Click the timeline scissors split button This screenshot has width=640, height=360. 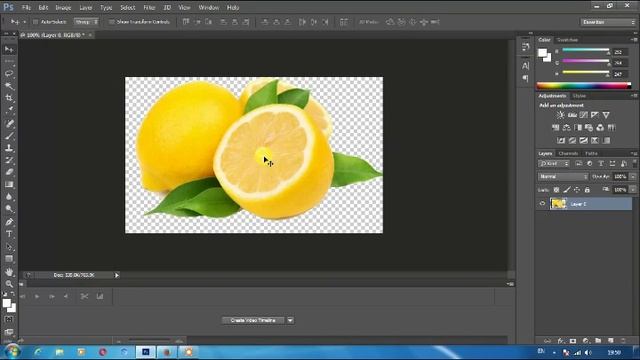pyautogui.click(x=84, y=297)
